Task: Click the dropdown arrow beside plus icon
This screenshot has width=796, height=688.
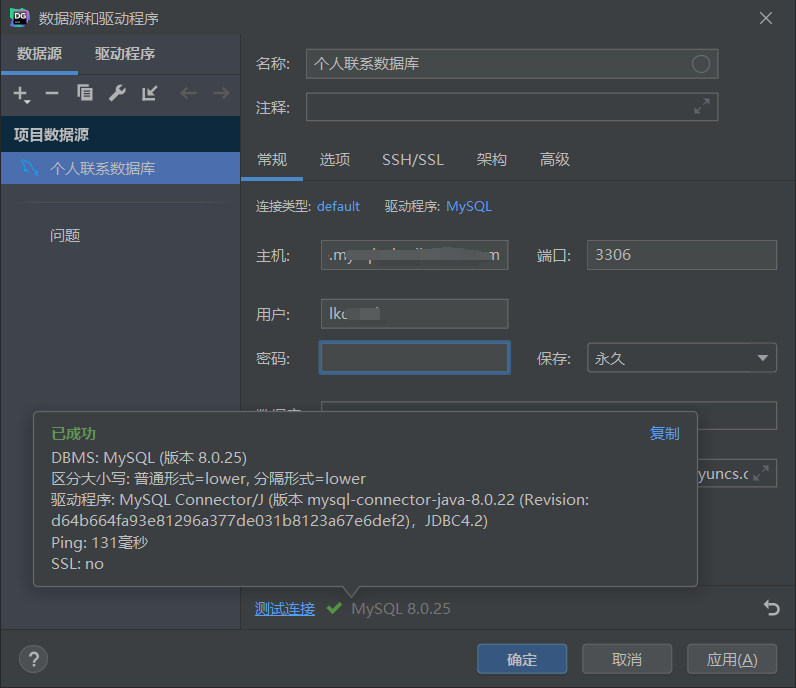Action: [27, 102]
